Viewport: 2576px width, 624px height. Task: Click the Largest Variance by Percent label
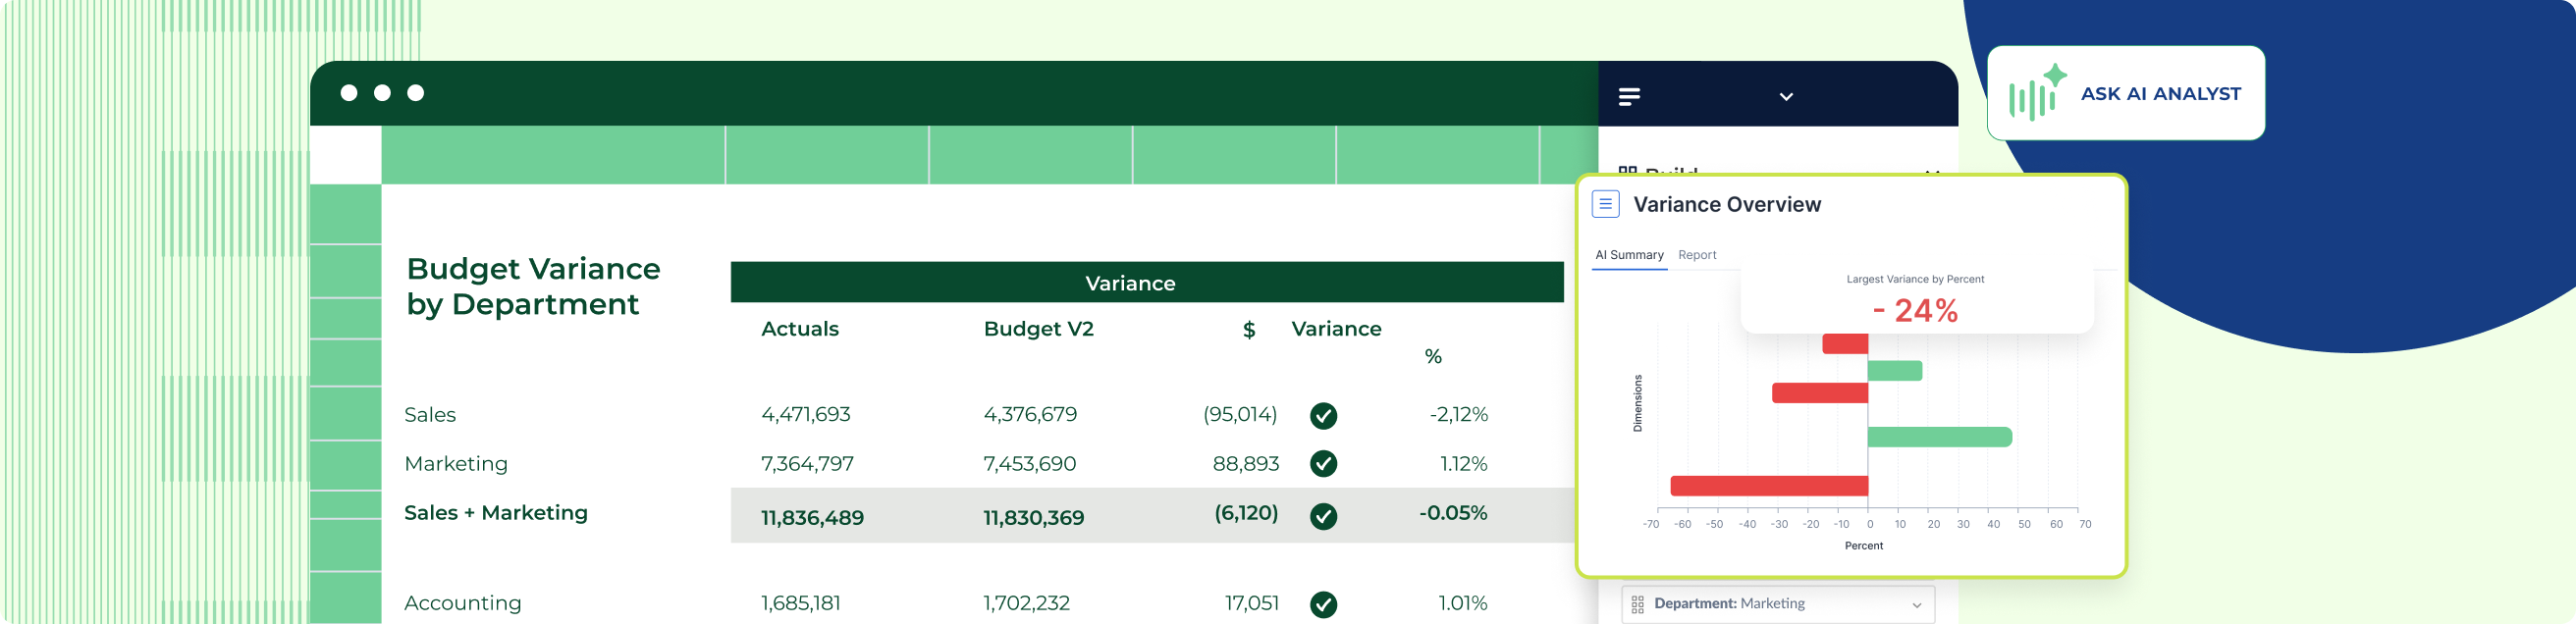(1915, 279)
